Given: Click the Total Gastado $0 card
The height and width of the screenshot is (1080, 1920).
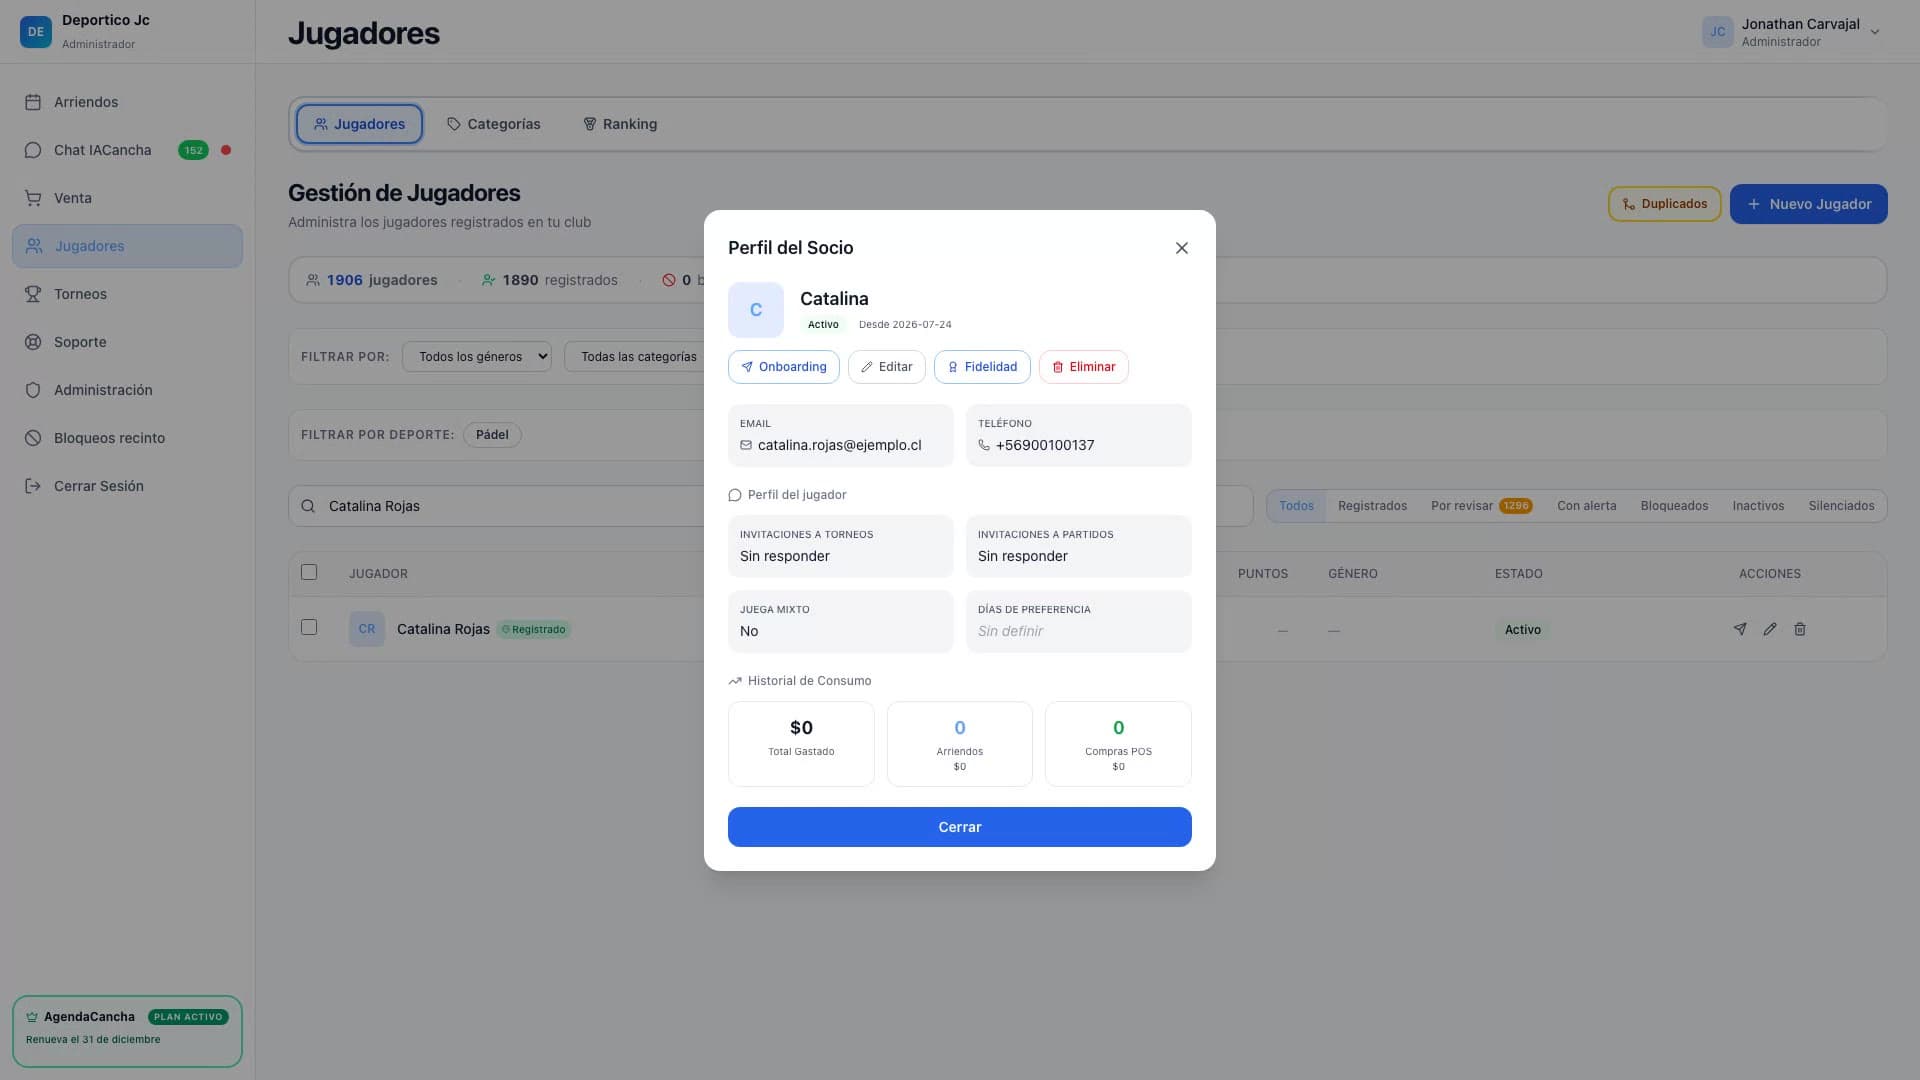Looking at the screenshot, I should pyautogui.click(x=801, y=744).
